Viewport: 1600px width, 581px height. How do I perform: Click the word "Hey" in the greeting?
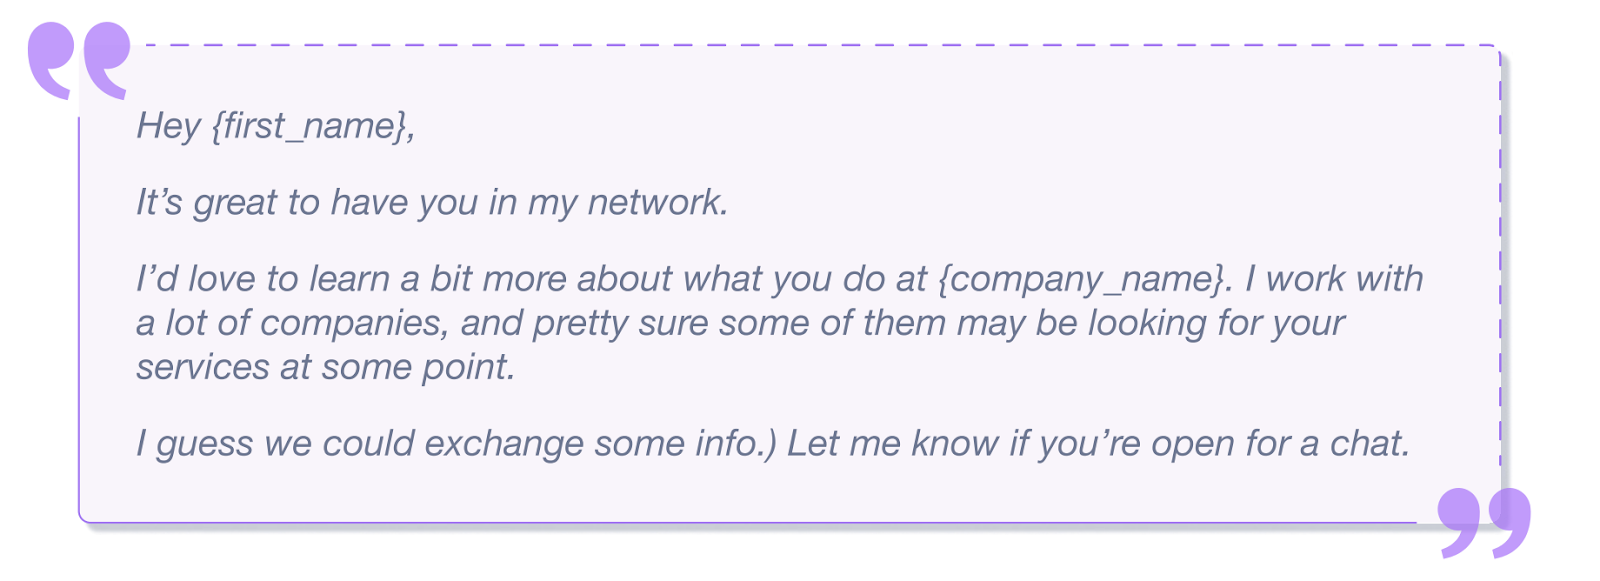coord(168,126)
